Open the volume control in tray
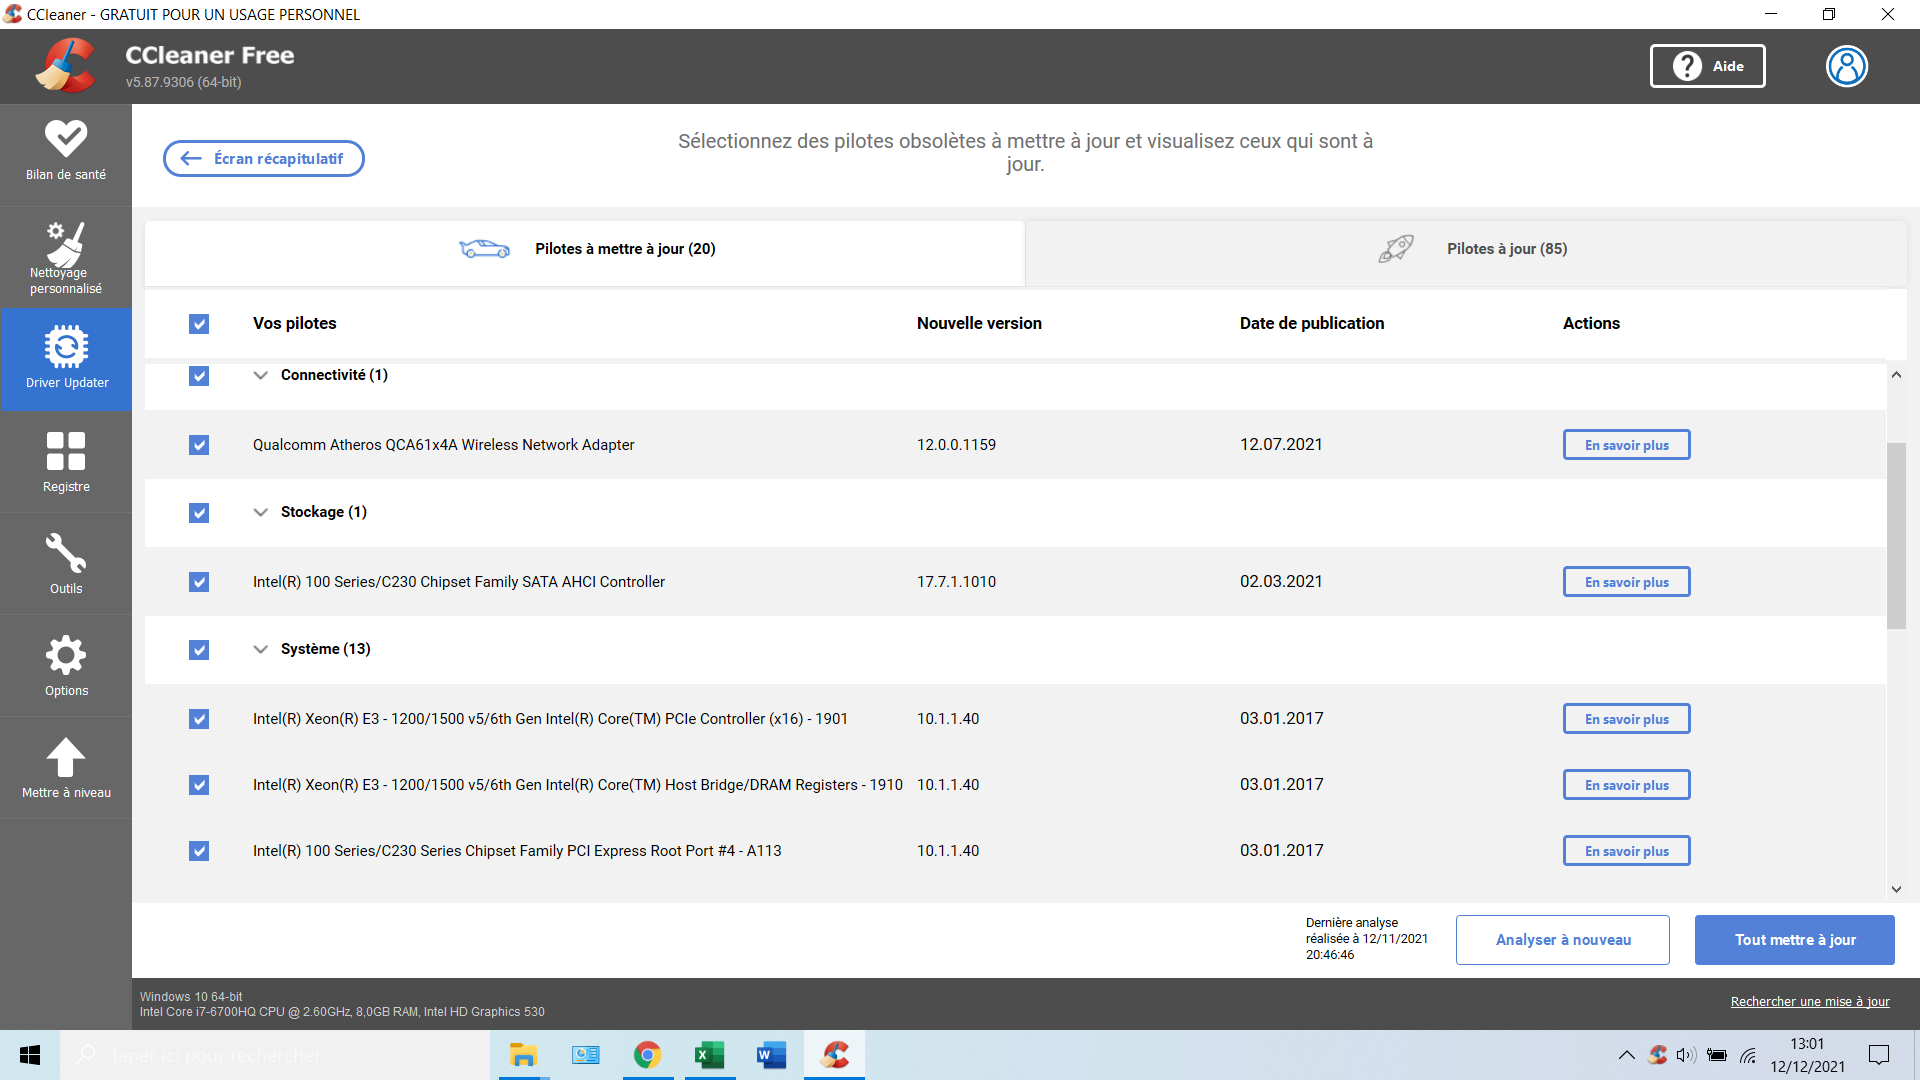 1687,1055
